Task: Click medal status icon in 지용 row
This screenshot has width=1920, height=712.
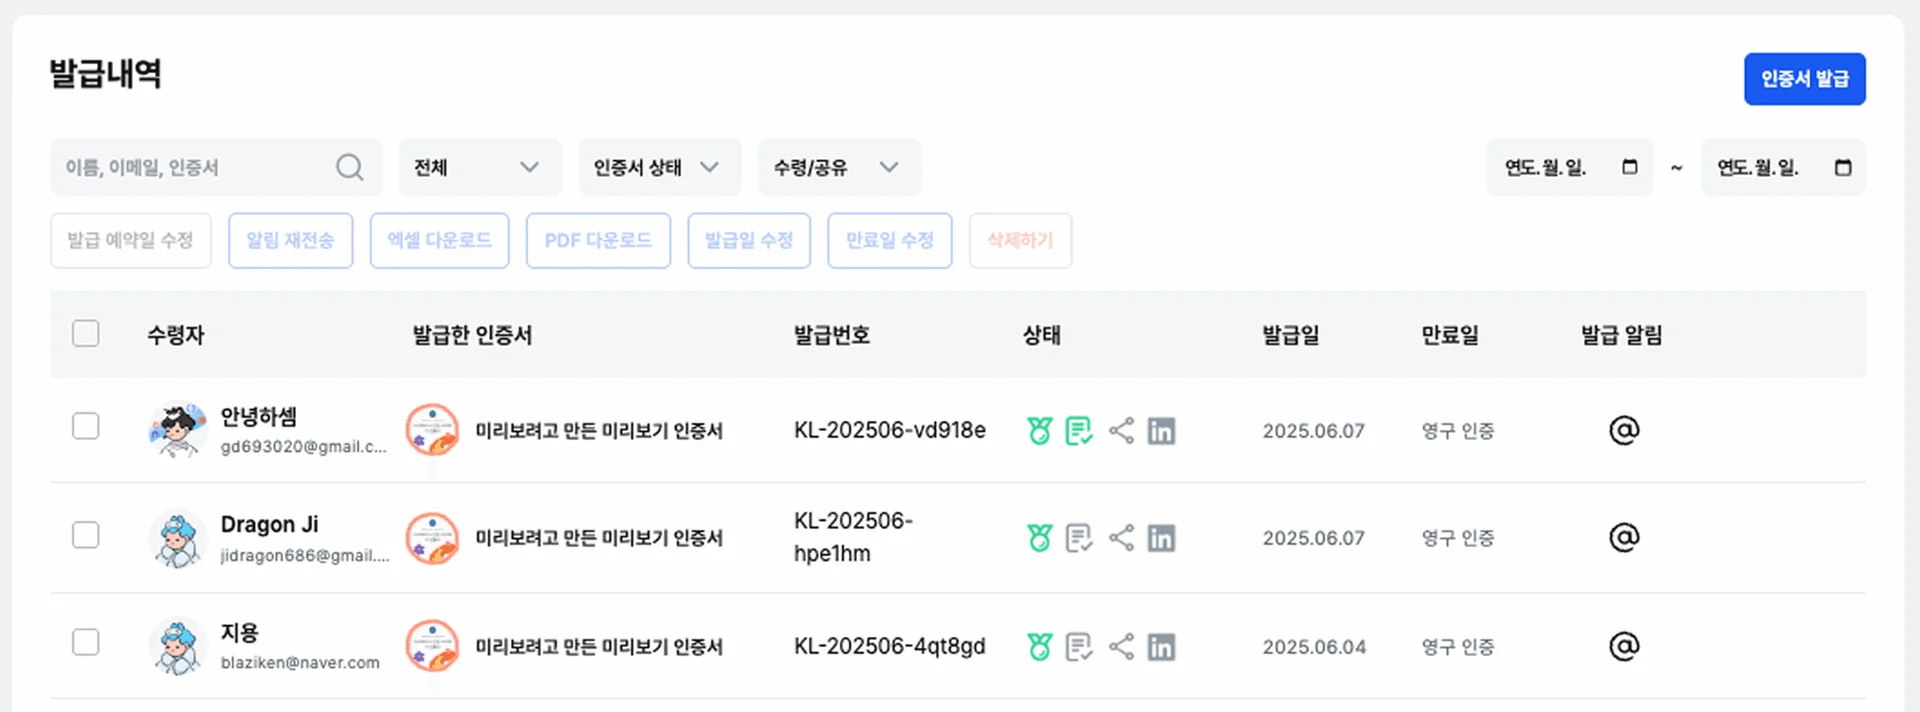Action: coord(1039,647)
